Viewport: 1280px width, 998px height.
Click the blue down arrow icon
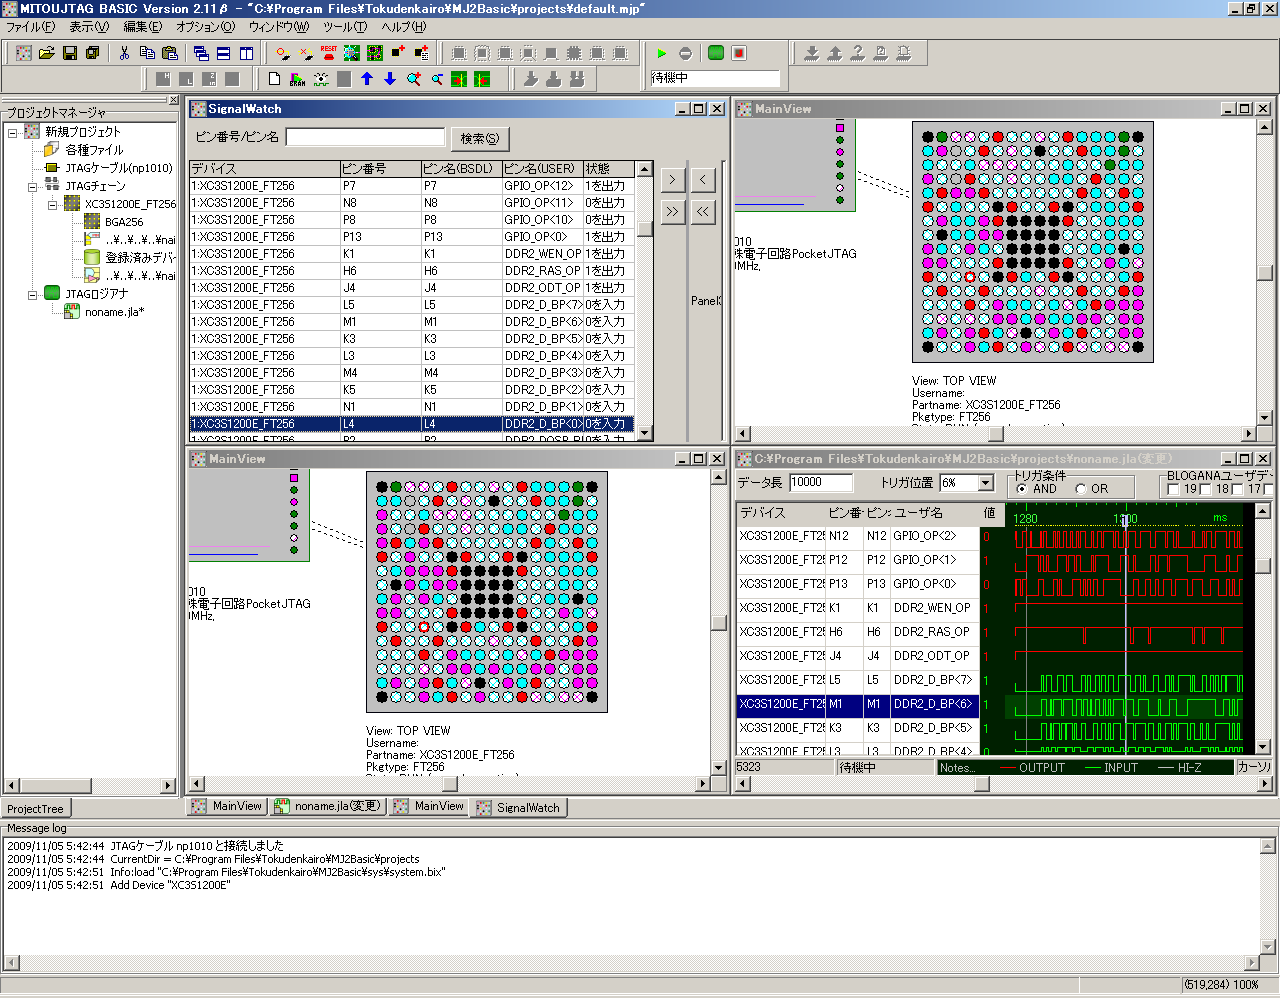tap(390, 79)
